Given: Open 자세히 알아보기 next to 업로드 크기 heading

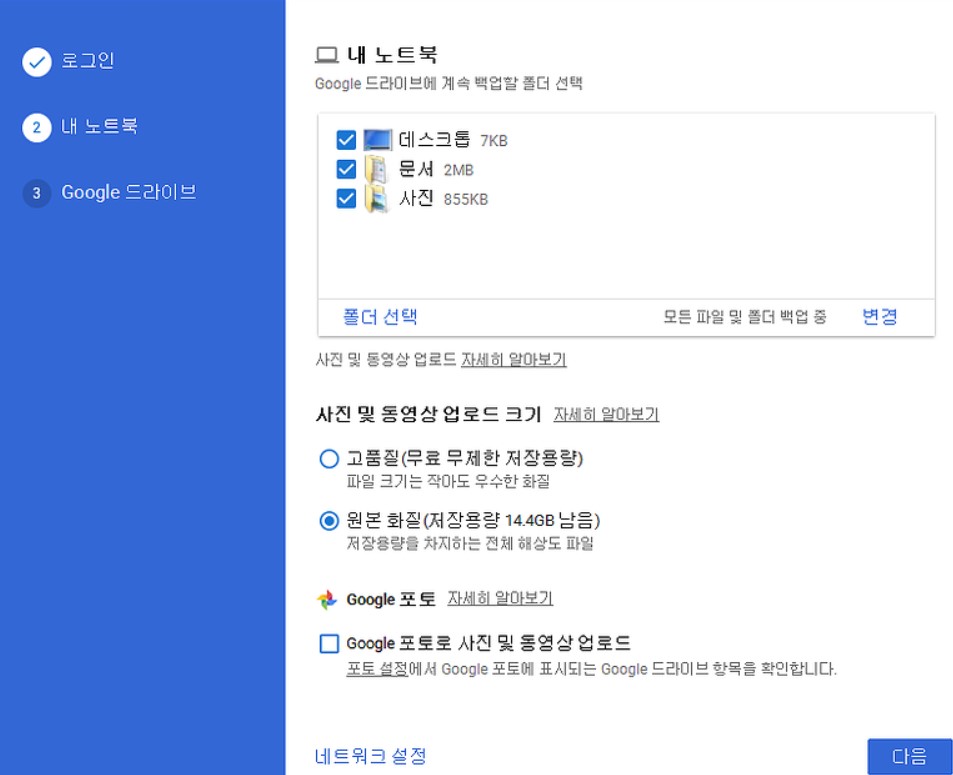Looking at the screenshot, I should point(606,415).
